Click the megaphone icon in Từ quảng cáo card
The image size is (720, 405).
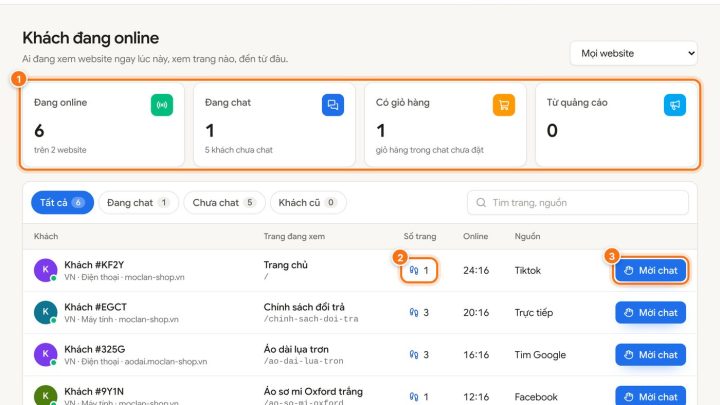pyautogui.click(x=675, y=105)
